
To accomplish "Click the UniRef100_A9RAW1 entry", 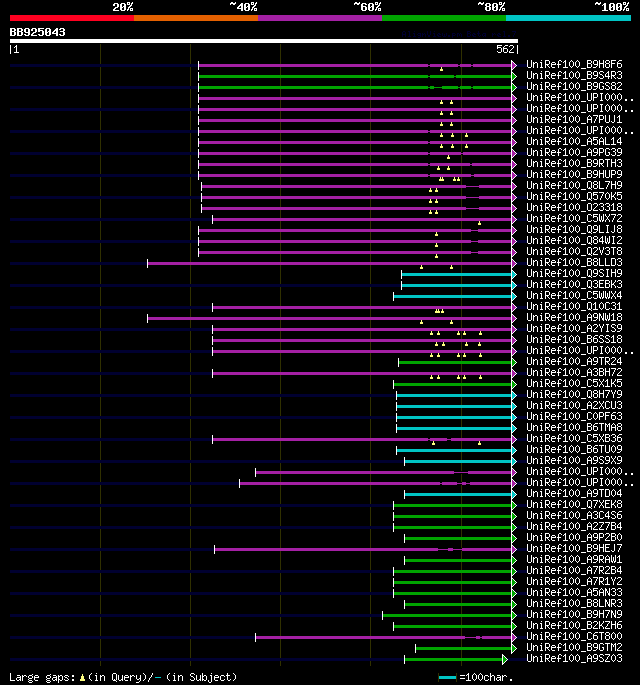I will (x=574, y=560).
